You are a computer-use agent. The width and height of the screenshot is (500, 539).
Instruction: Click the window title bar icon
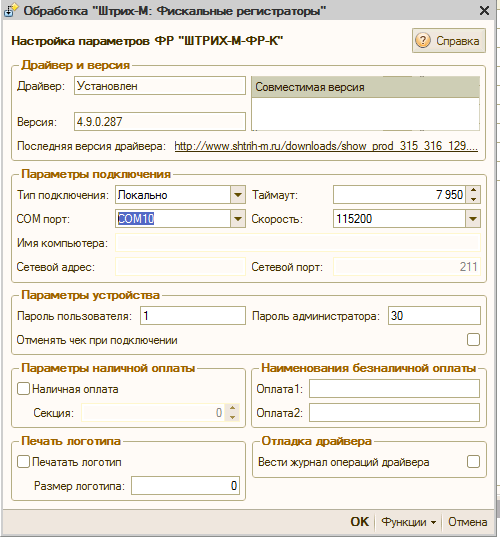click(x=10, y=10)
